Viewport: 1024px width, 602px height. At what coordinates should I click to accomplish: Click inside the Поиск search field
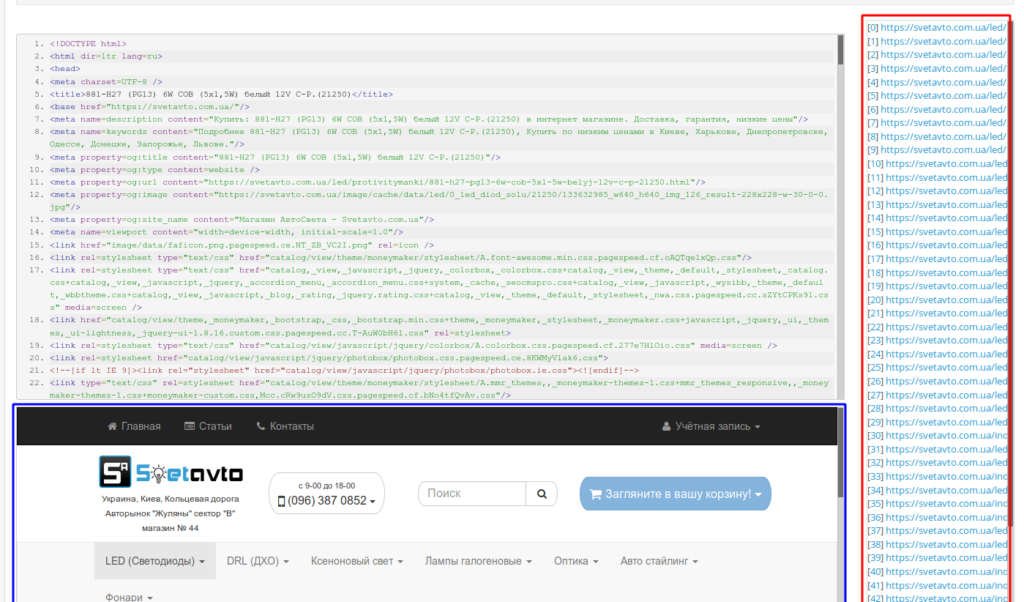click(x=472, y=494)
